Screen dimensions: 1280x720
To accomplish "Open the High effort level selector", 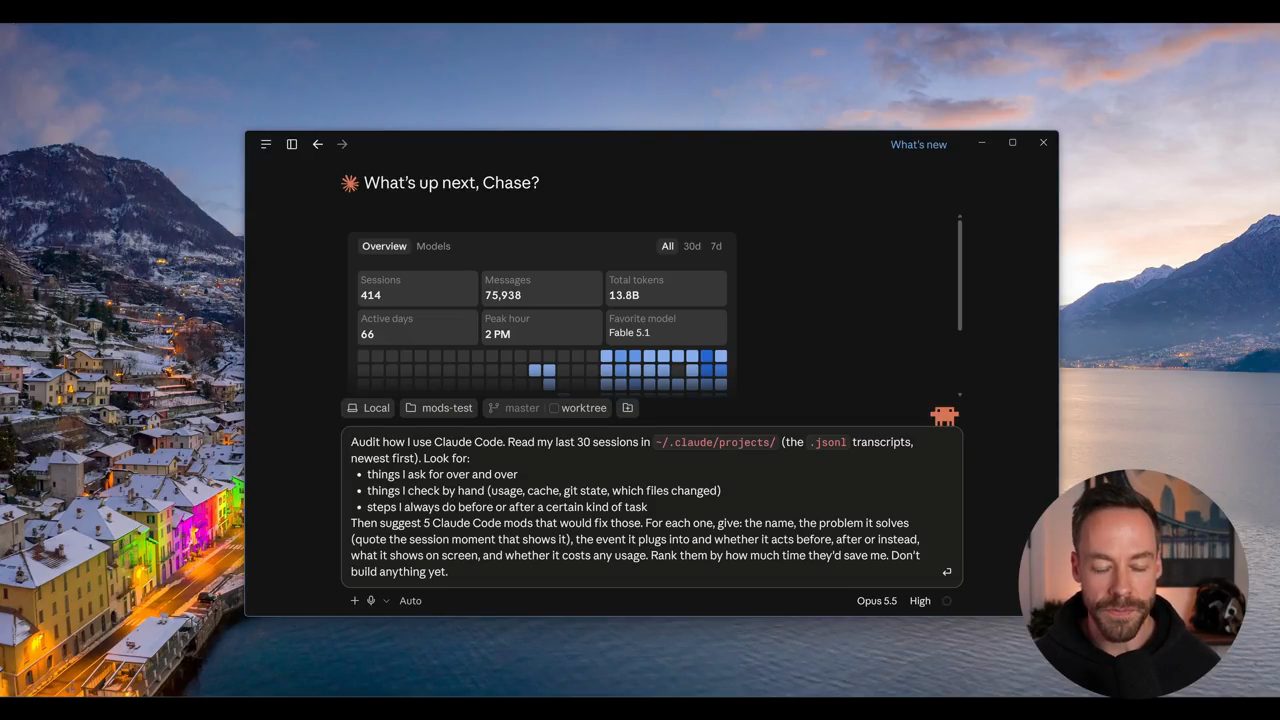I will tap(920, 601).
